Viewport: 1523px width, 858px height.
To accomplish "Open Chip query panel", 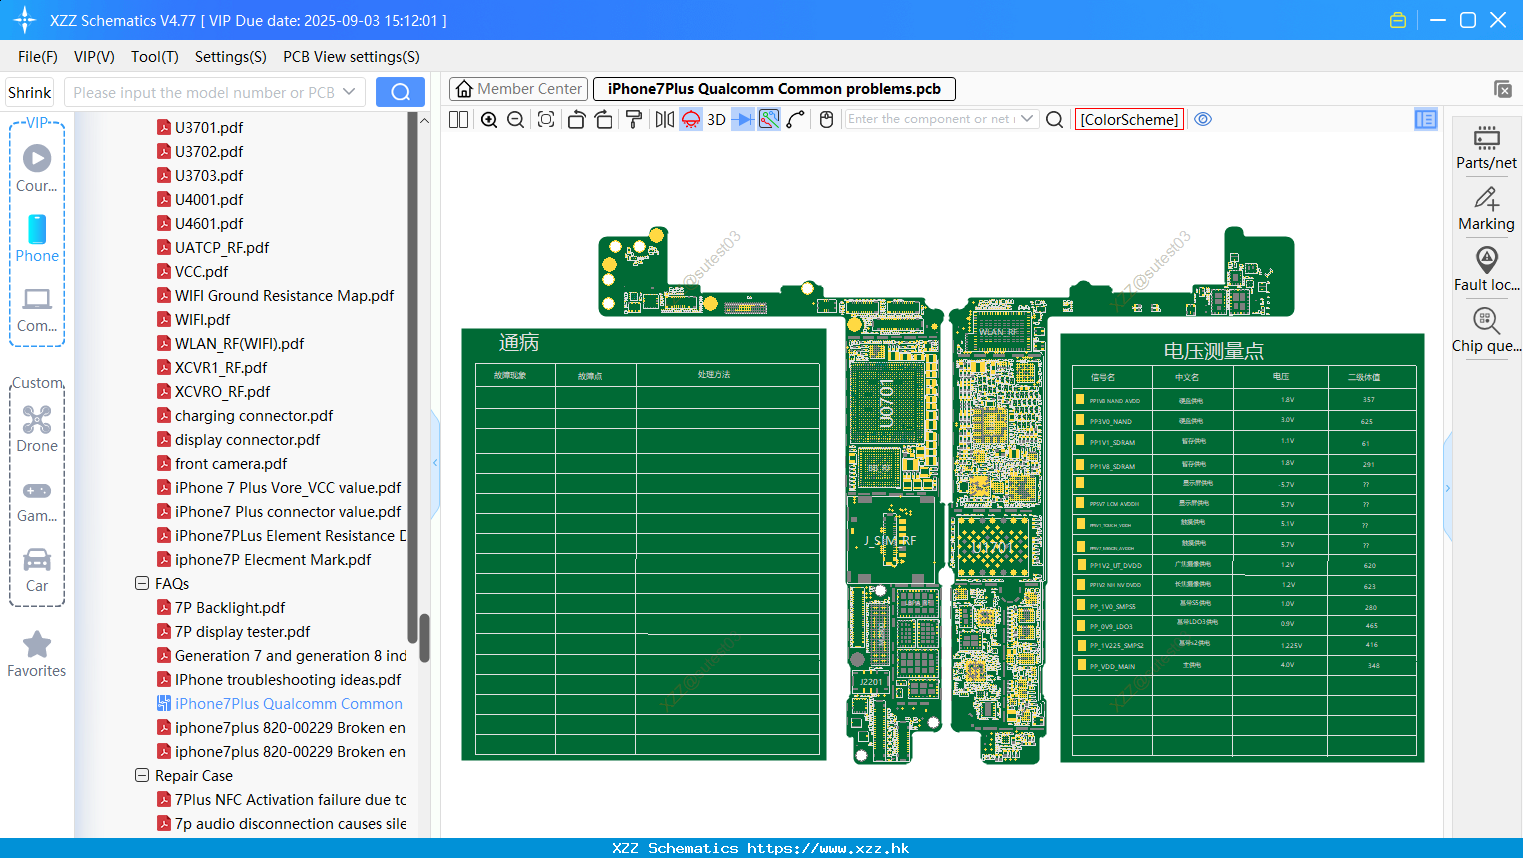I will [x=1486, y=331].
